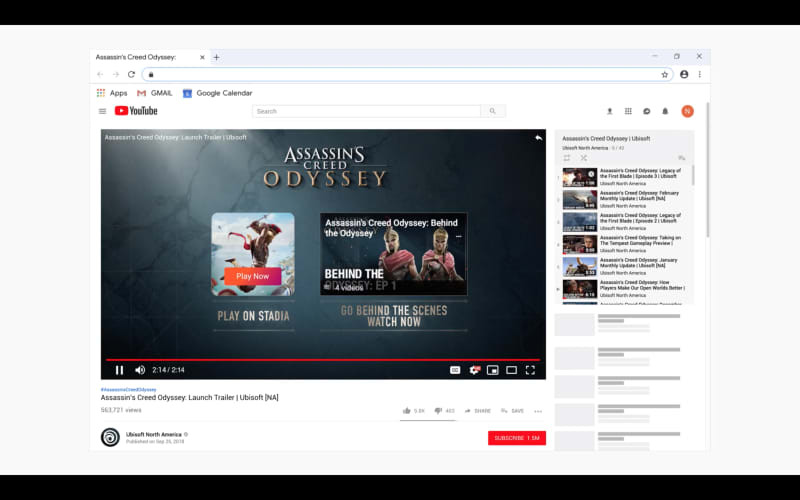This screenshot has height=500, width=800.
Task: Open the notifications bell
Action: (x=665, y=111)
